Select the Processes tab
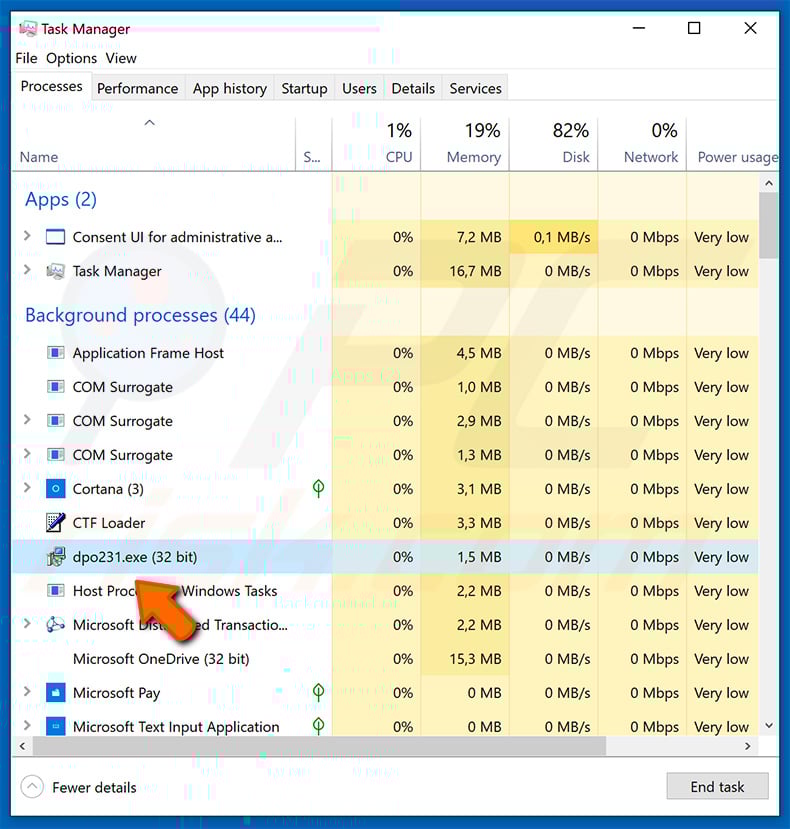 tap(51, 86)
